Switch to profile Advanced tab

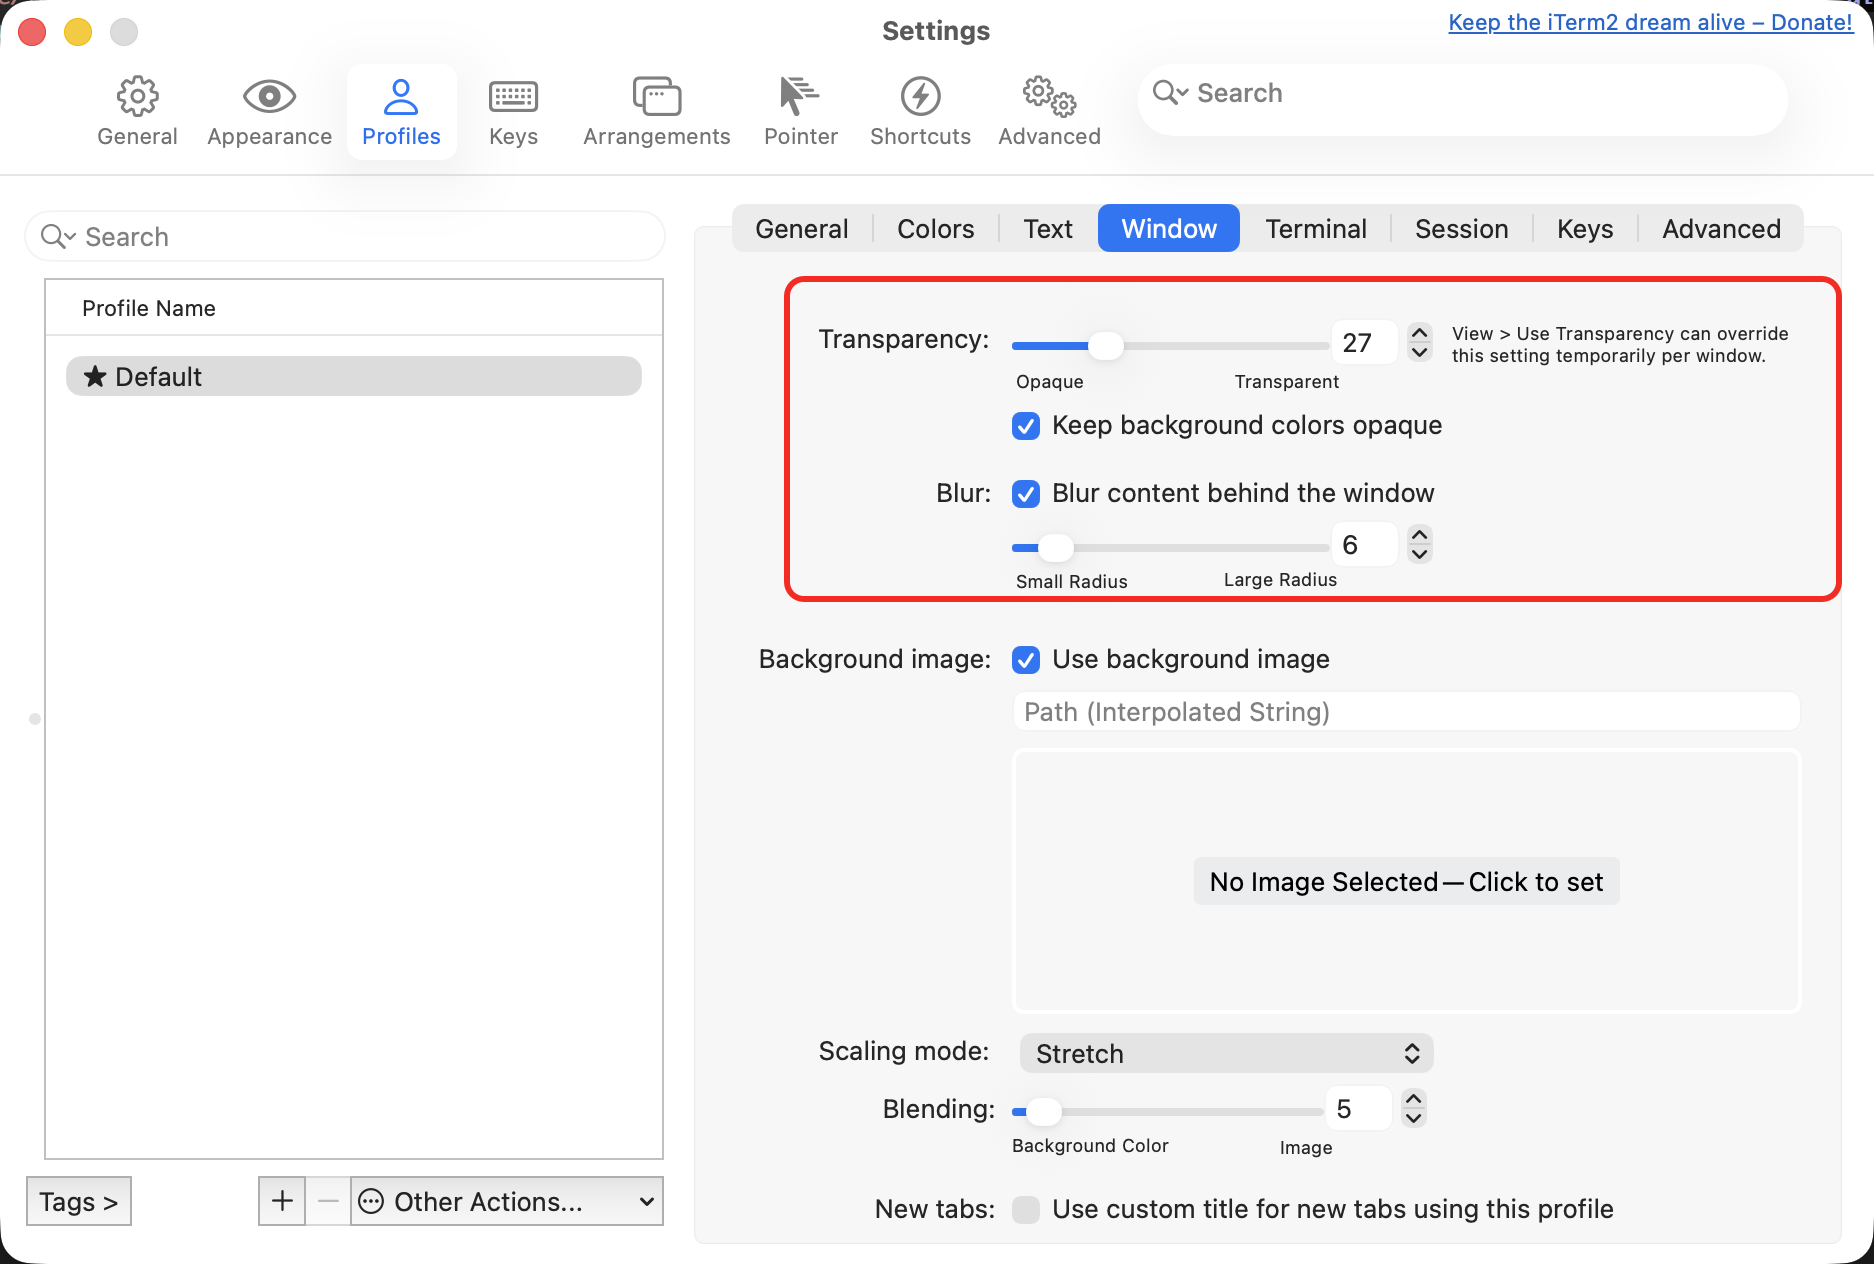pos(1721,229)
